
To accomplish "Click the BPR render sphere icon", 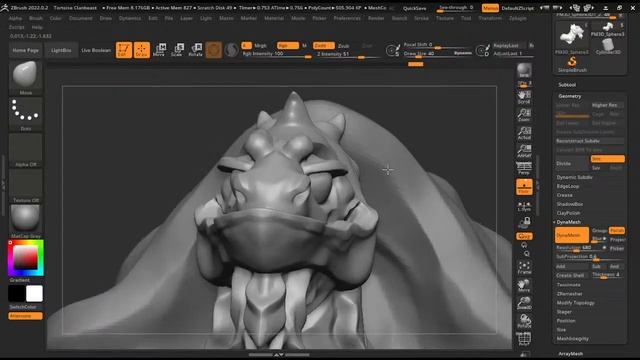I will pos(524,70).
